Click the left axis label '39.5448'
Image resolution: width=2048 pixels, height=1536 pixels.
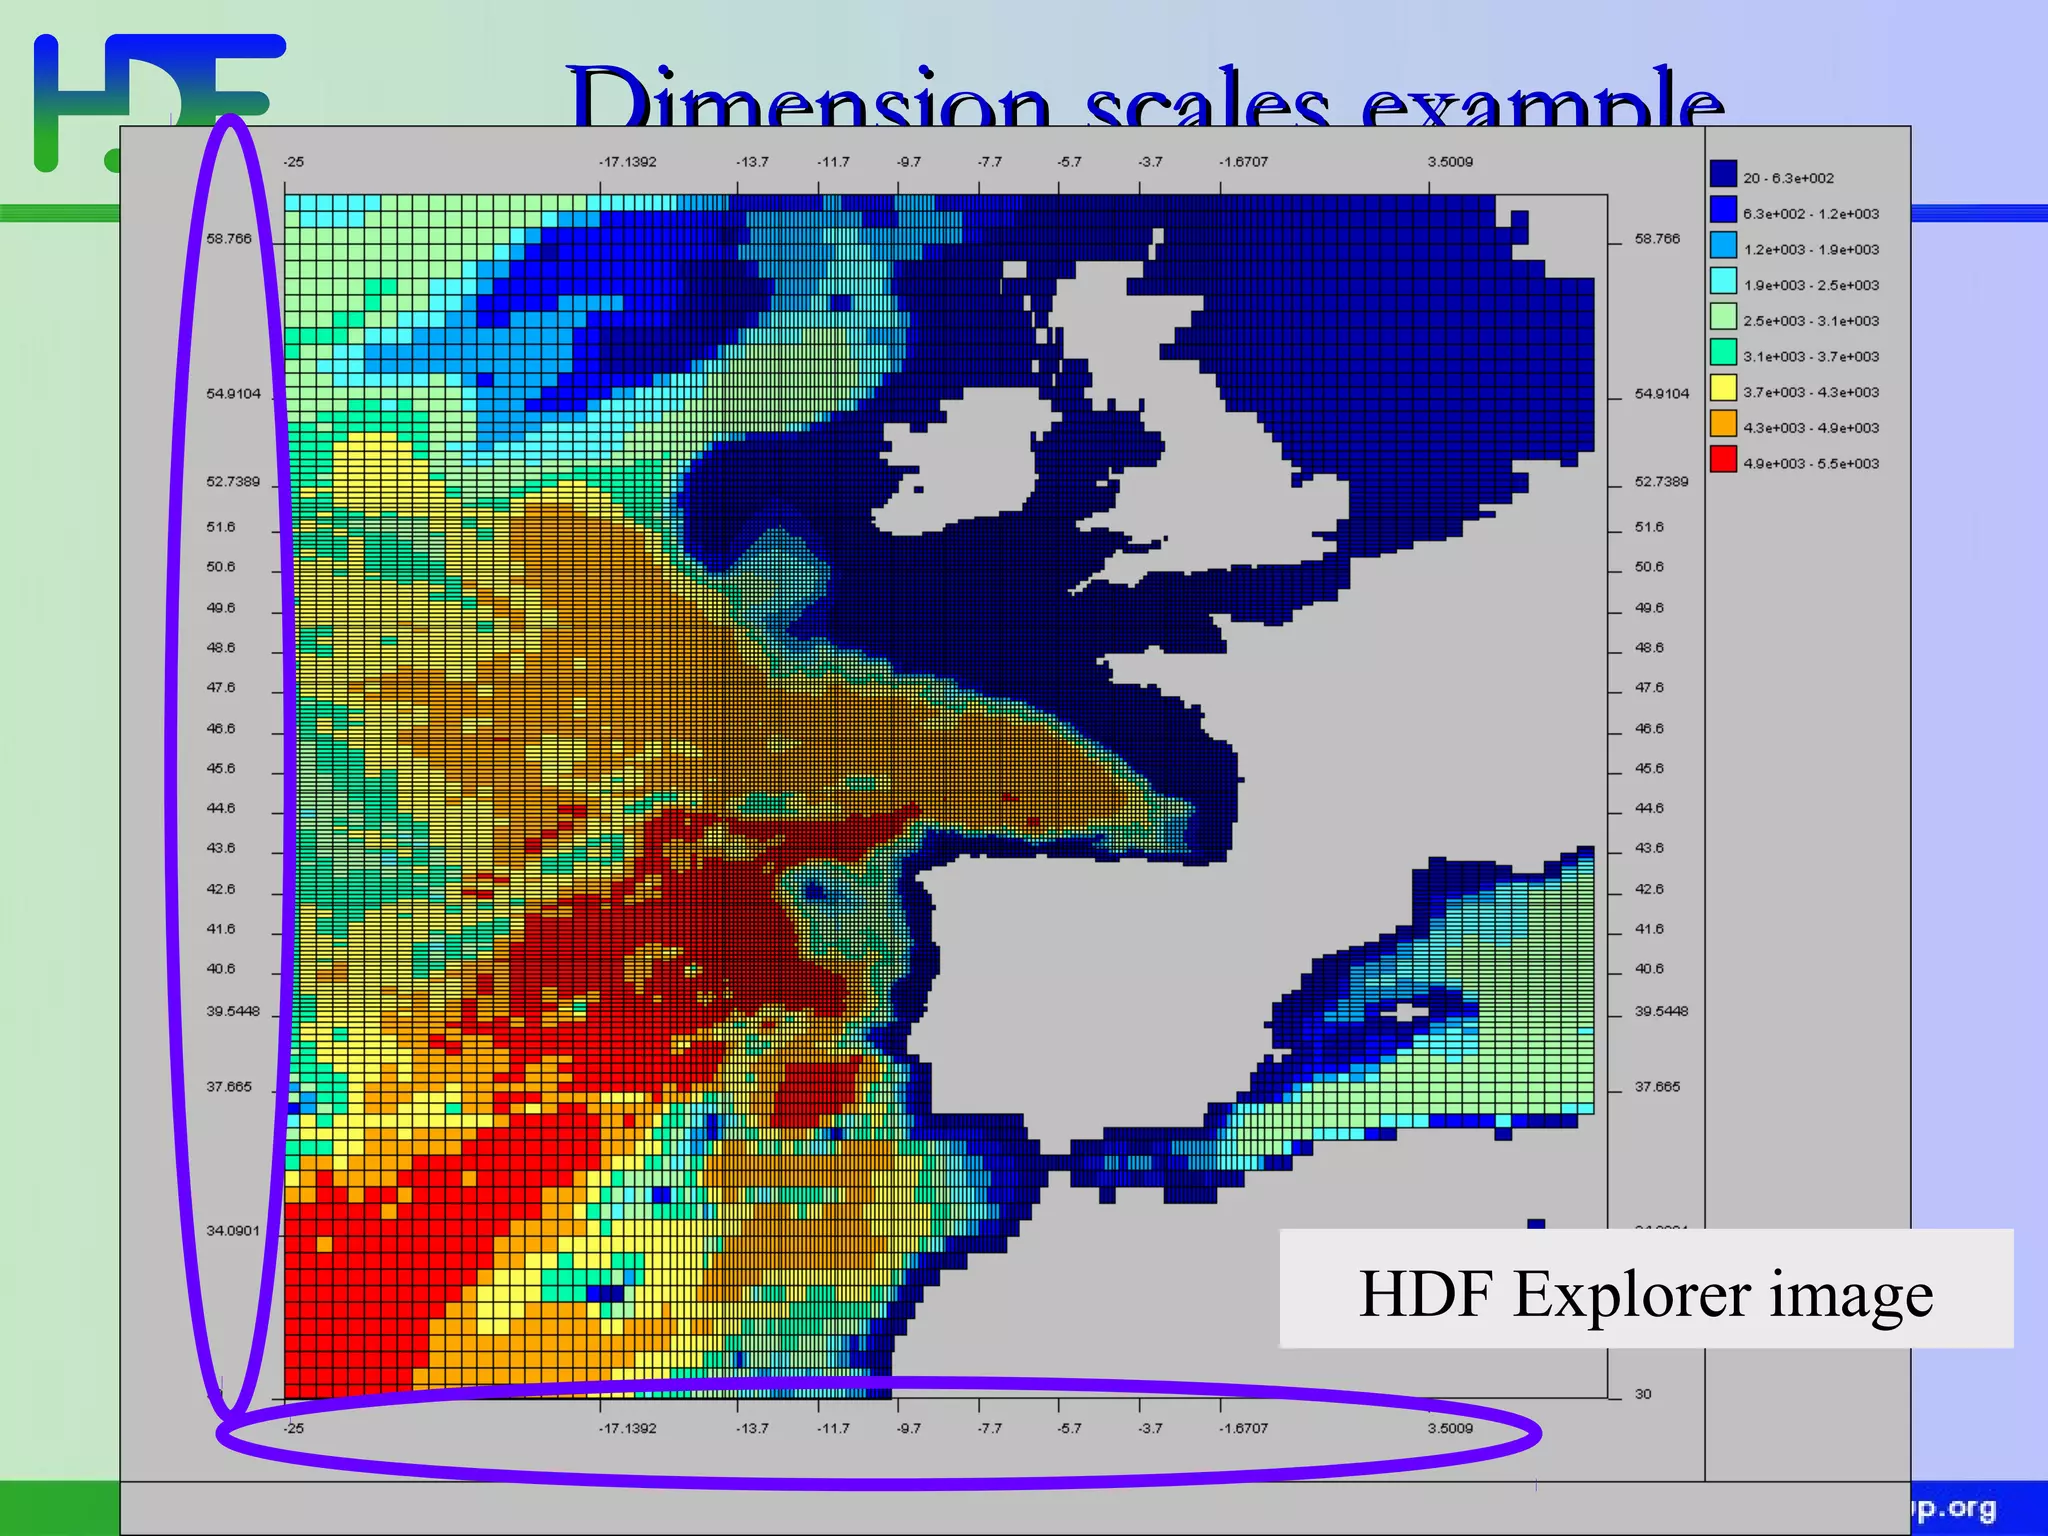point(233,1011)
